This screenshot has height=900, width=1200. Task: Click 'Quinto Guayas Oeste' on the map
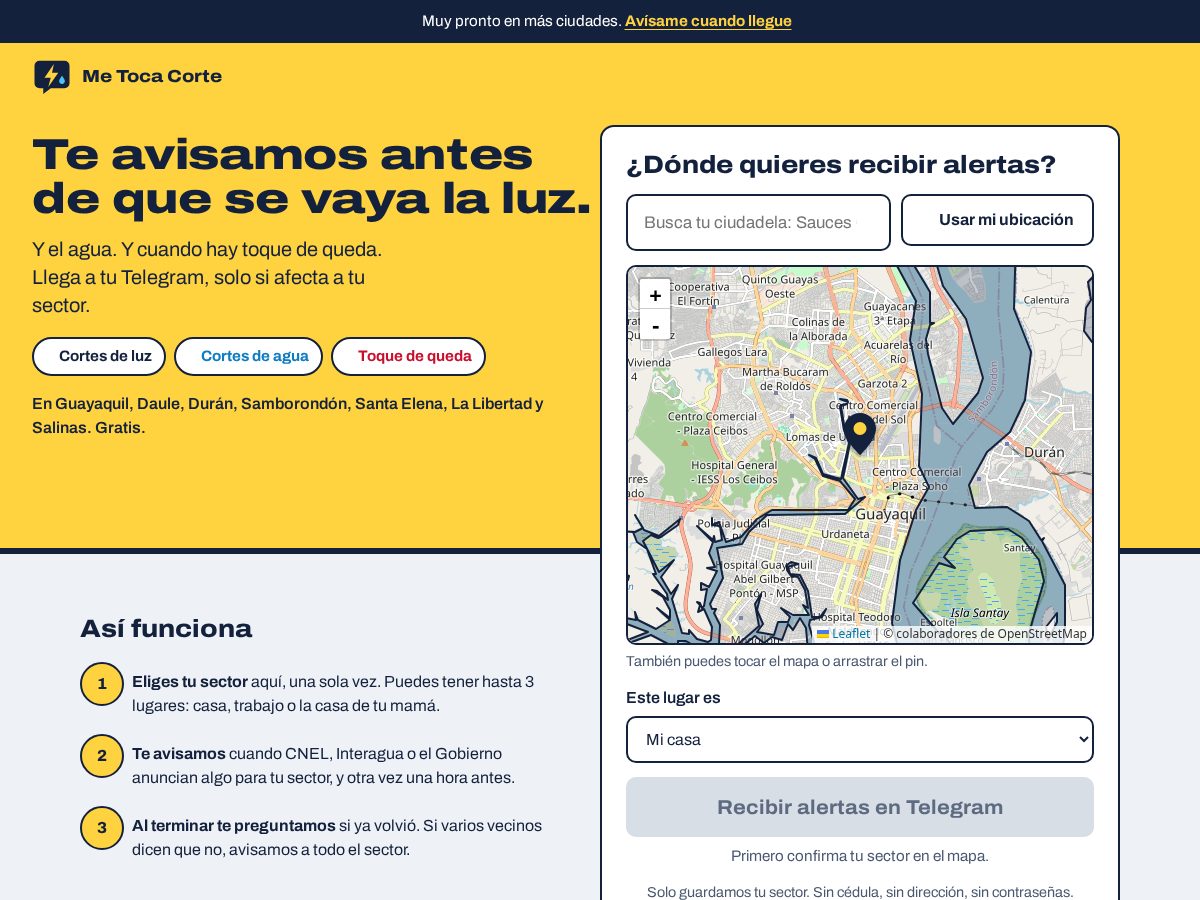[780, 287]
